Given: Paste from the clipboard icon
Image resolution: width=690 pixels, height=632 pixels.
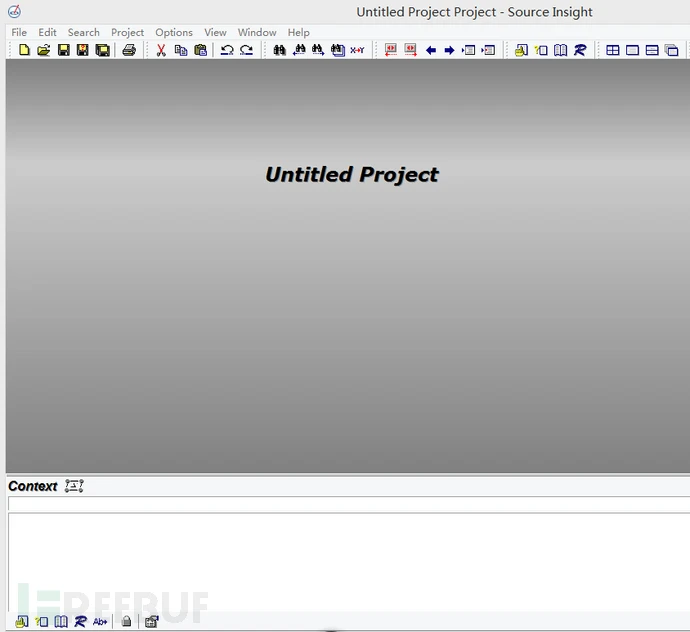Looking at the screenshot, I should pos(201,50).
